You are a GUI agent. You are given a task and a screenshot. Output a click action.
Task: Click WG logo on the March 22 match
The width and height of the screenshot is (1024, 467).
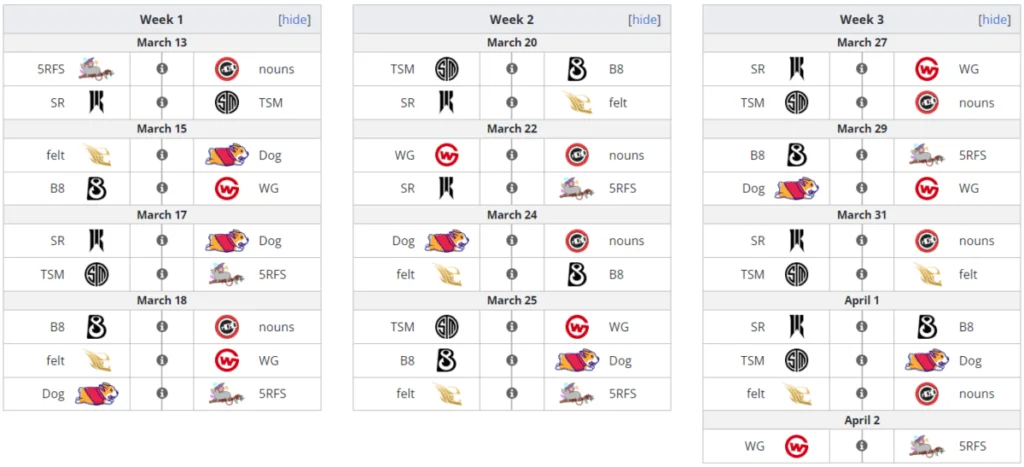click(447, 155)
